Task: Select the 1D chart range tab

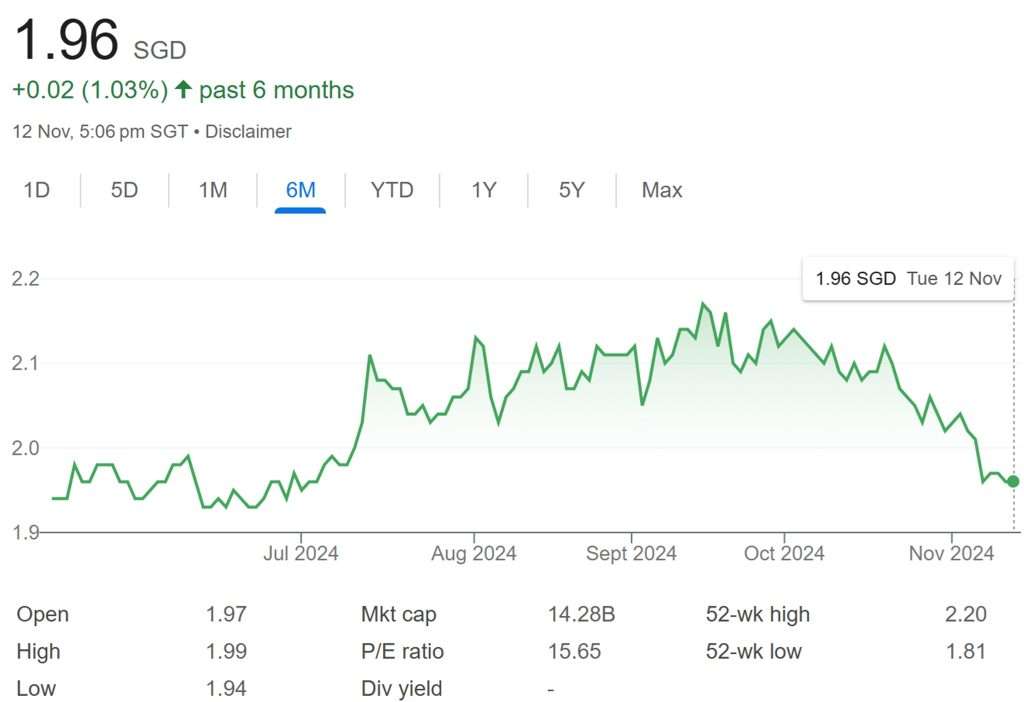Action: click(x=37, y=190)
